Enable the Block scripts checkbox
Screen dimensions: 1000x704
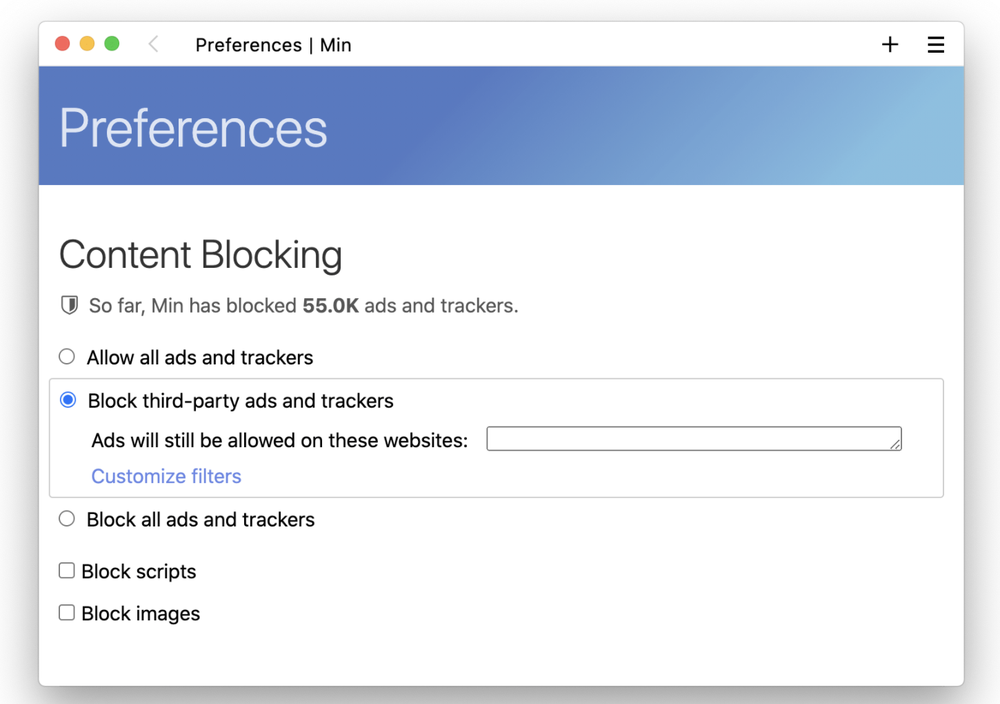click(66, 570)
